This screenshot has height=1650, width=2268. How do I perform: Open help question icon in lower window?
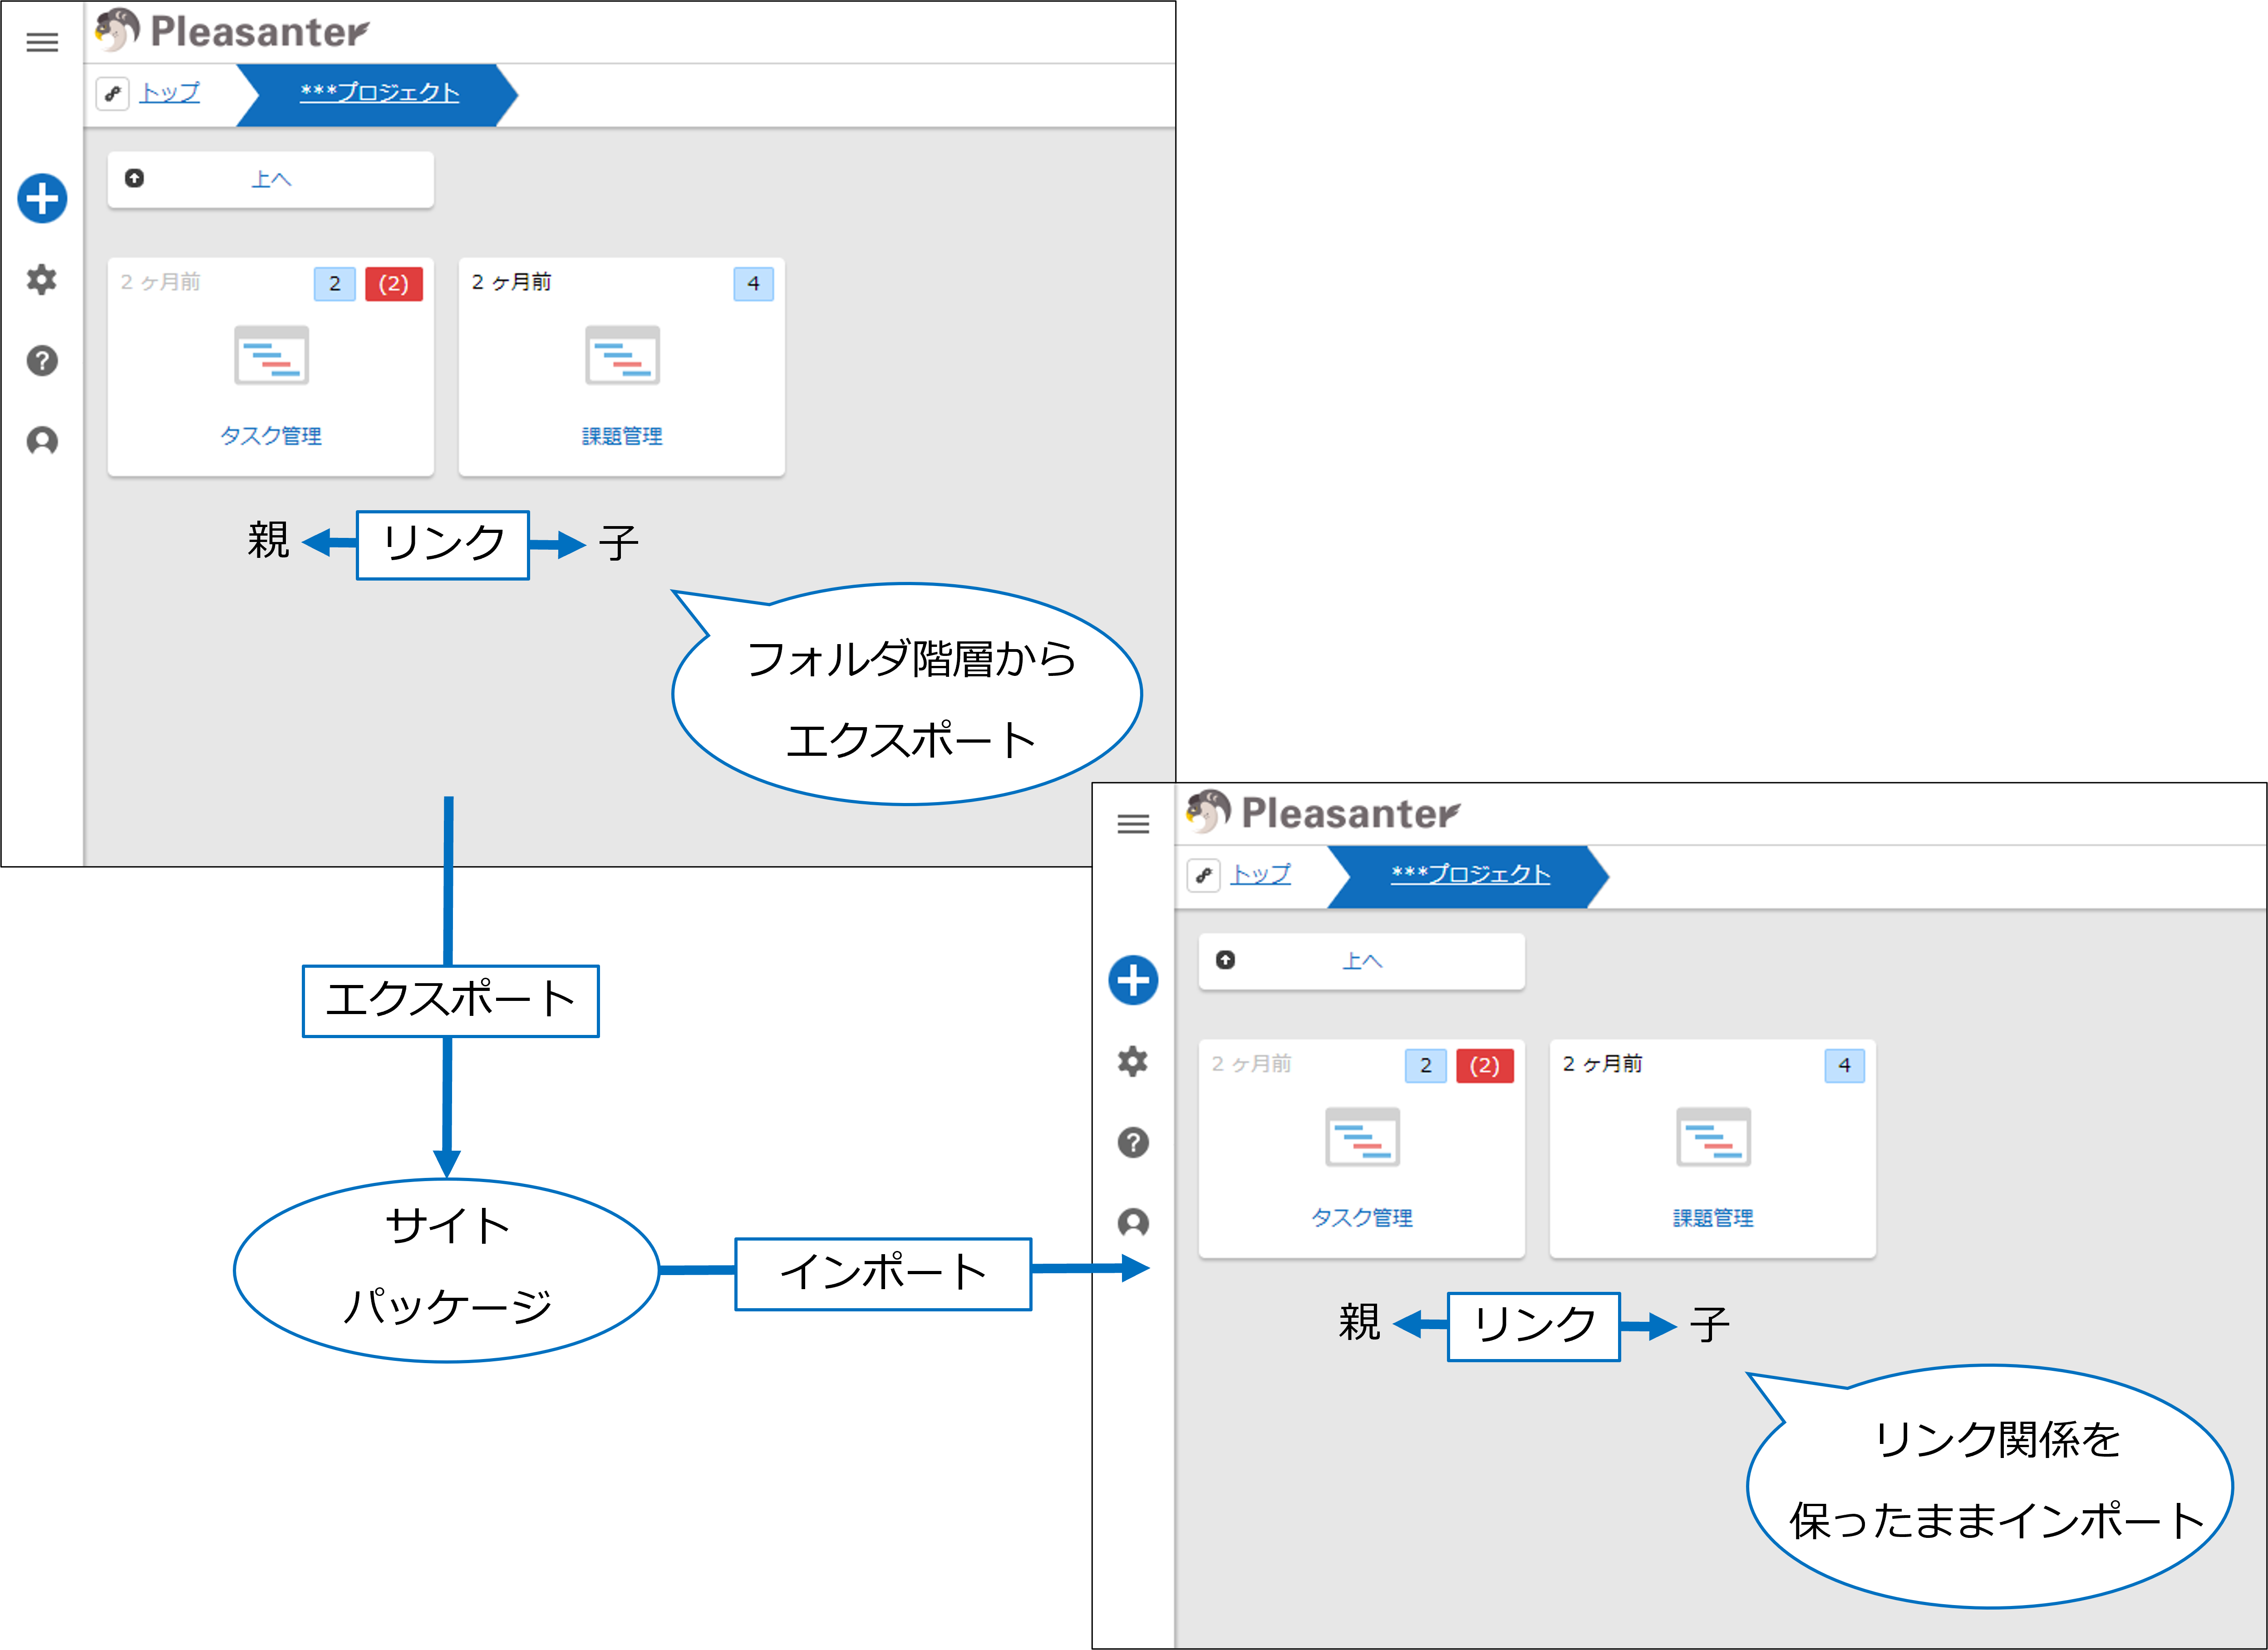(x=1133, y=1143)
